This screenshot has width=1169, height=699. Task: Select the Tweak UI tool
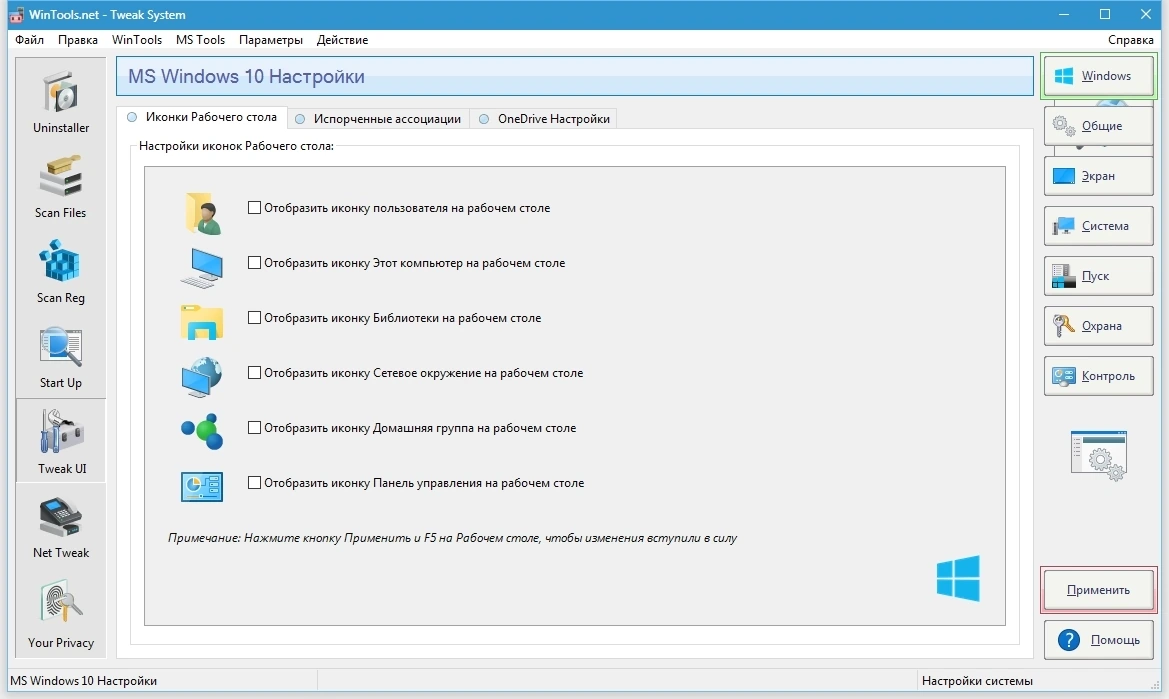(61, 441)
